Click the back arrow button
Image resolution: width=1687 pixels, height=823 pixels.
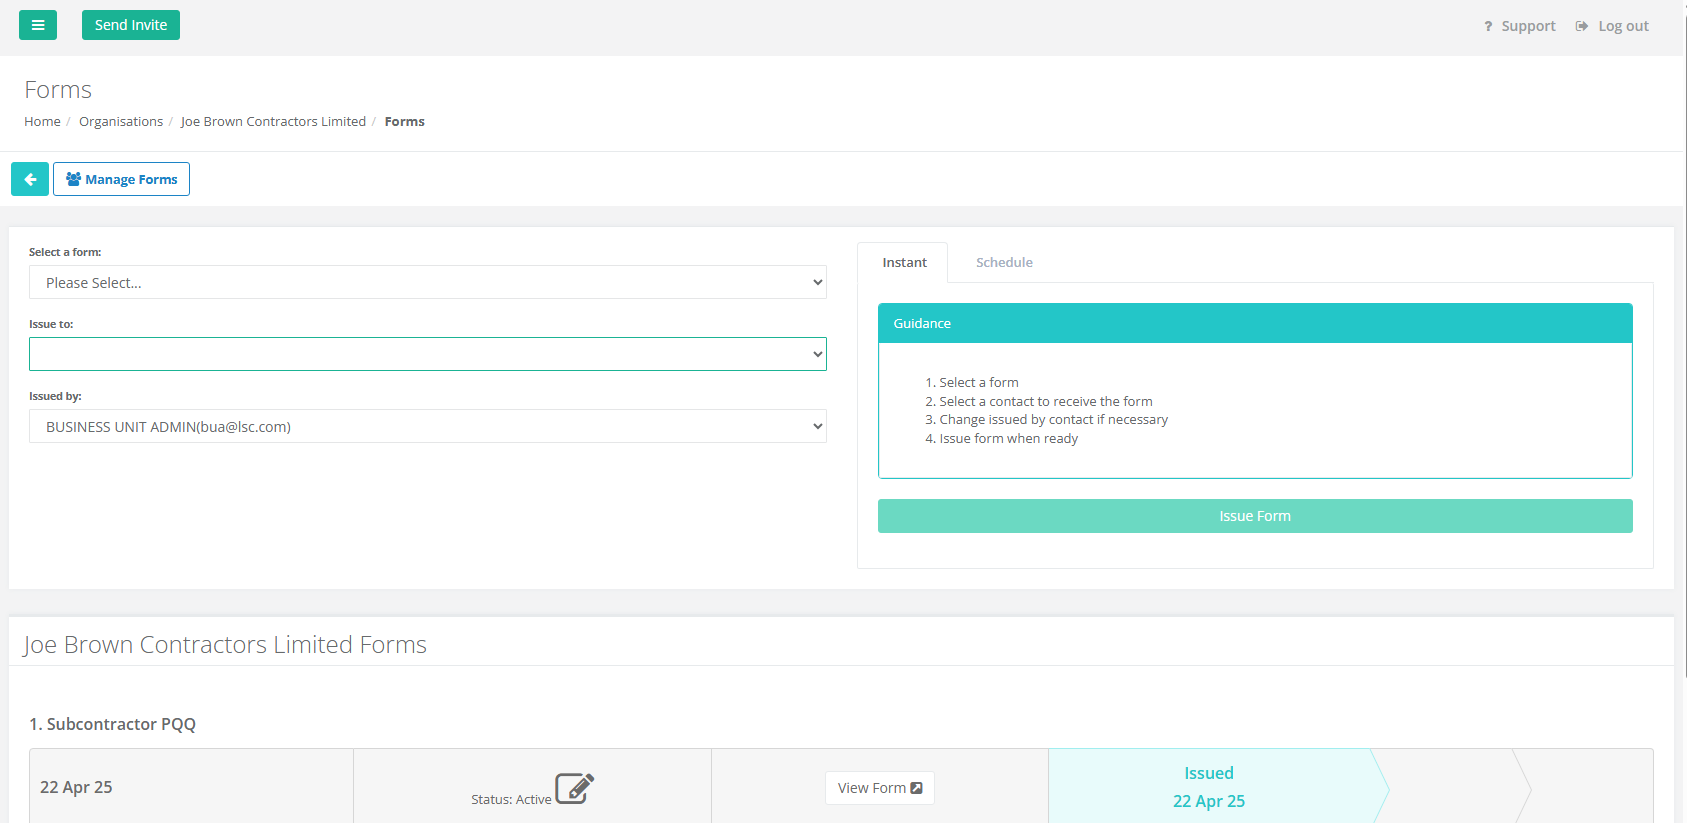coord(30,179)
